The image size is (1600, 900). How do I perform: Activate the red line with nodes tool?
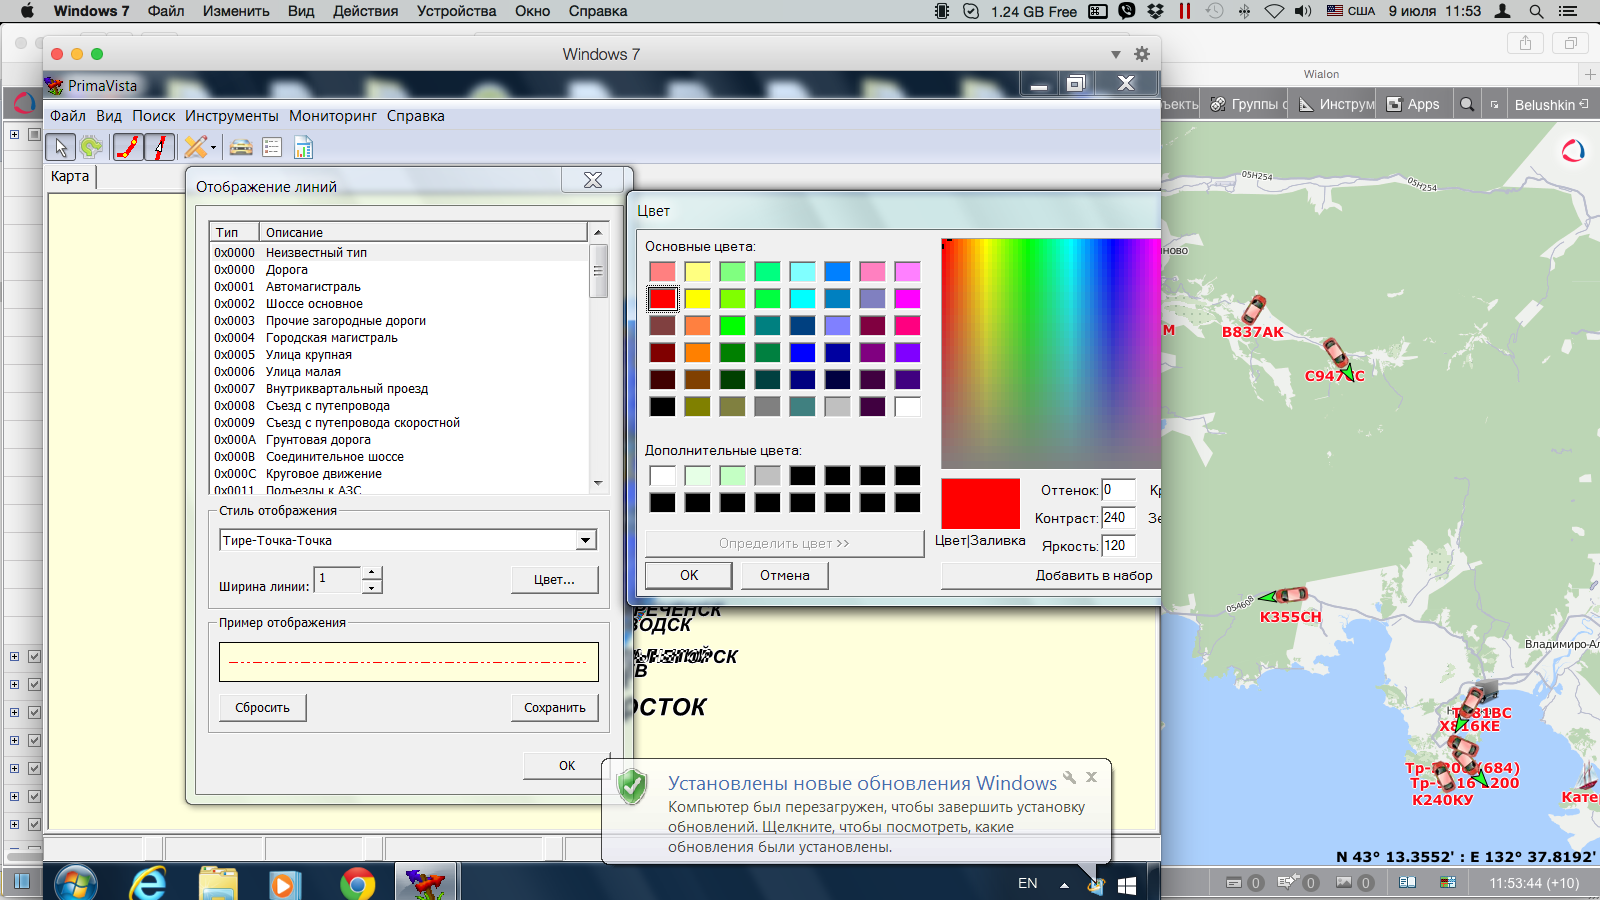tap(127, 148)
